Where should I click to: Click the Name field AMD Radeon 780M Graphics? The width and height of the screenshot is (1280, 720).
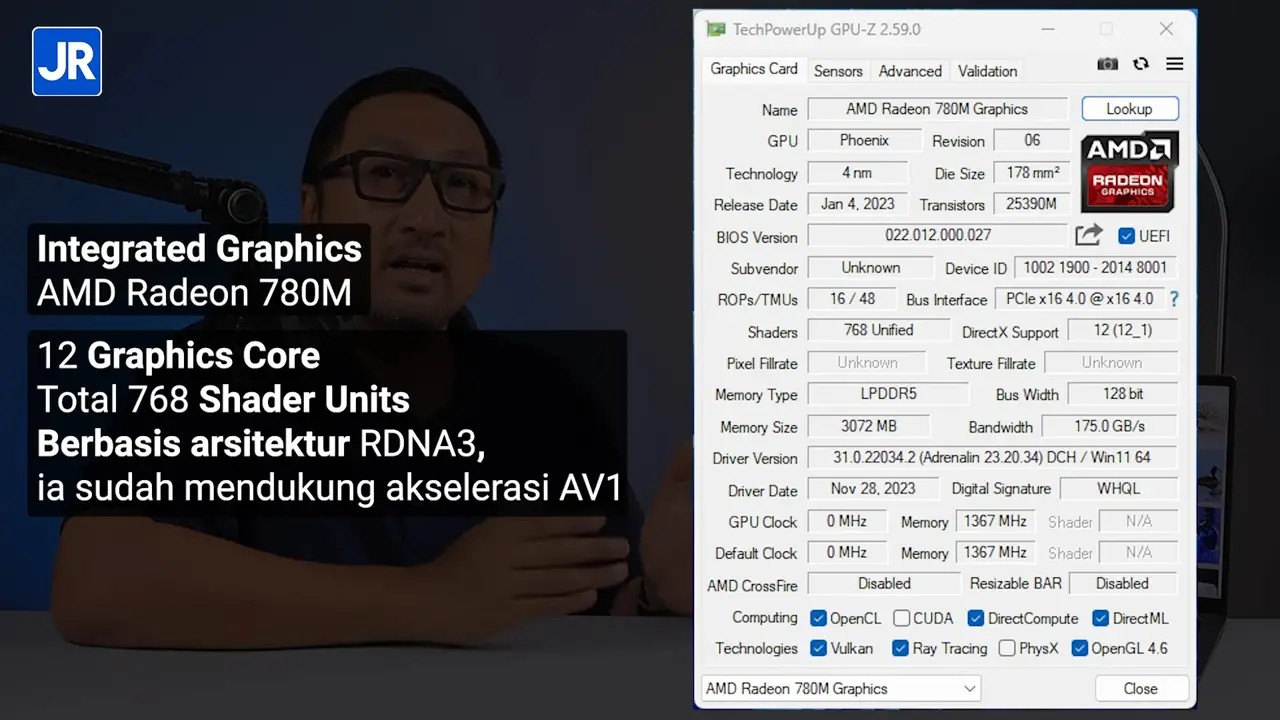point(938,109)
